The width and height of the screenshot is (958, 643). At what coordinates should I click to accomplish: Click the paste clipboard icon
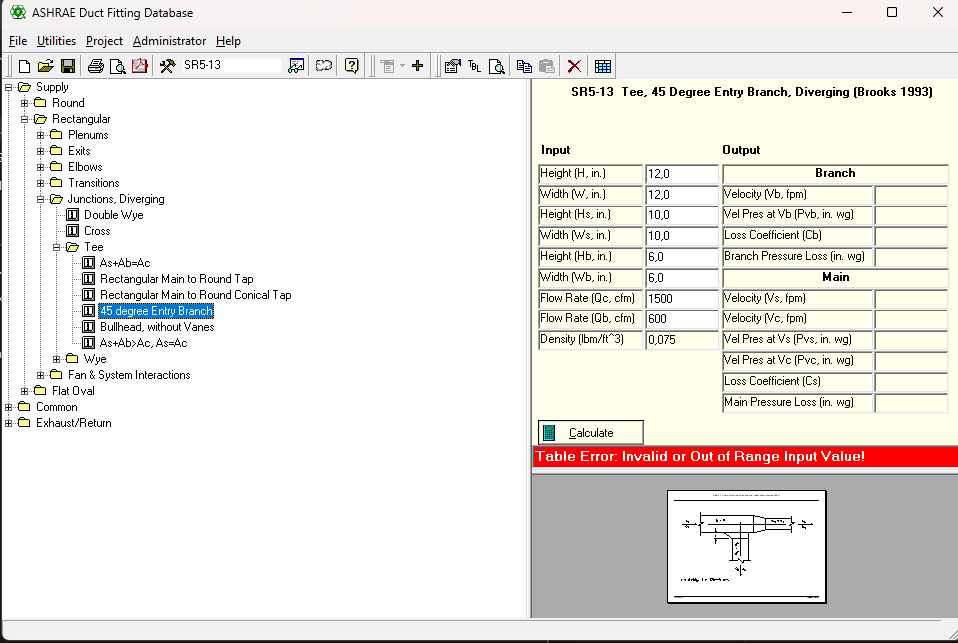547,66
